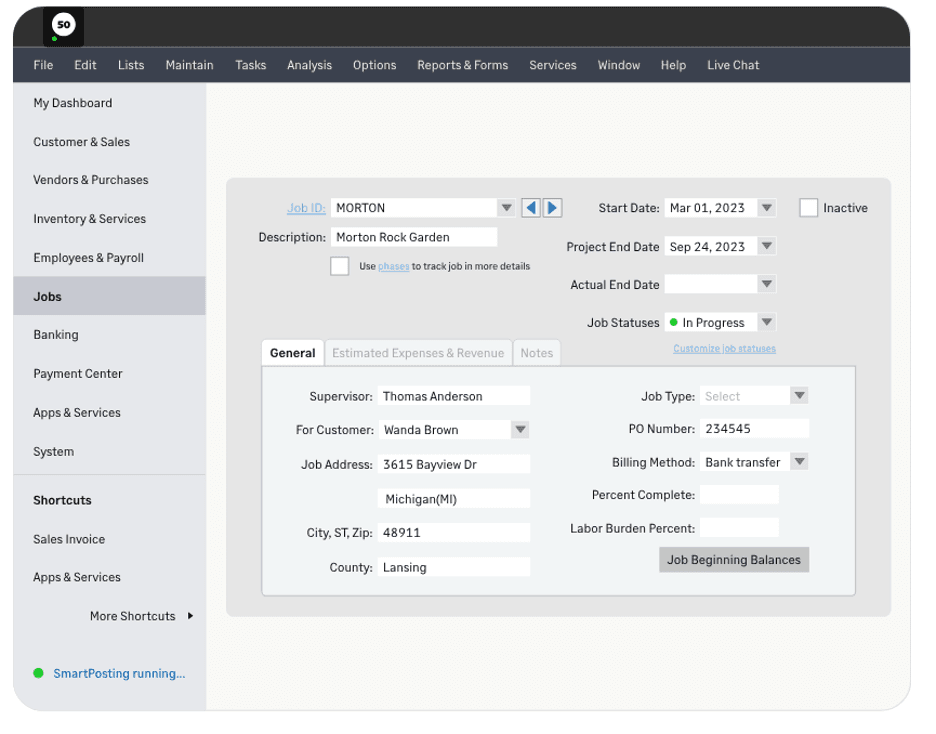Open the Start Date dropdown arrow
Screen dimensions: 936x734
pos(766,208)
